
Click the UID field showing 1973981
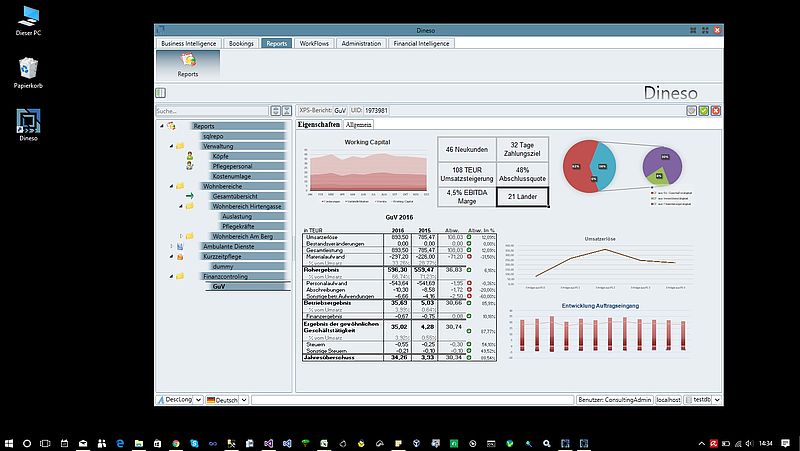tap(376, 110)
